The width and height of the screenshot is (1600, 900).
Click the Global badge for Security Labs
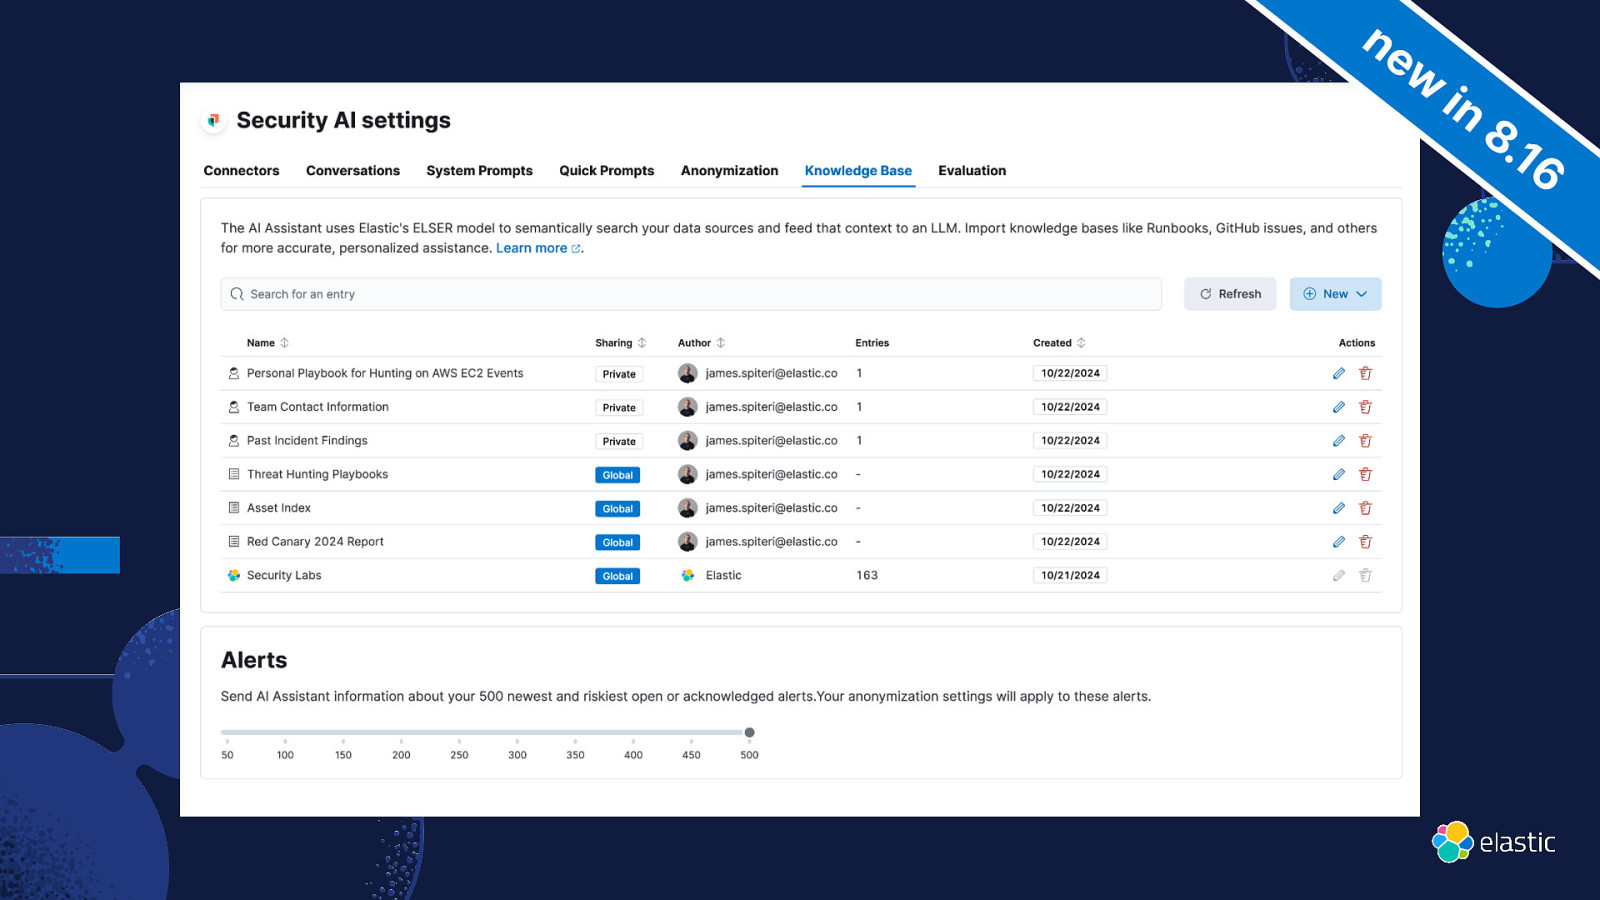618,576
